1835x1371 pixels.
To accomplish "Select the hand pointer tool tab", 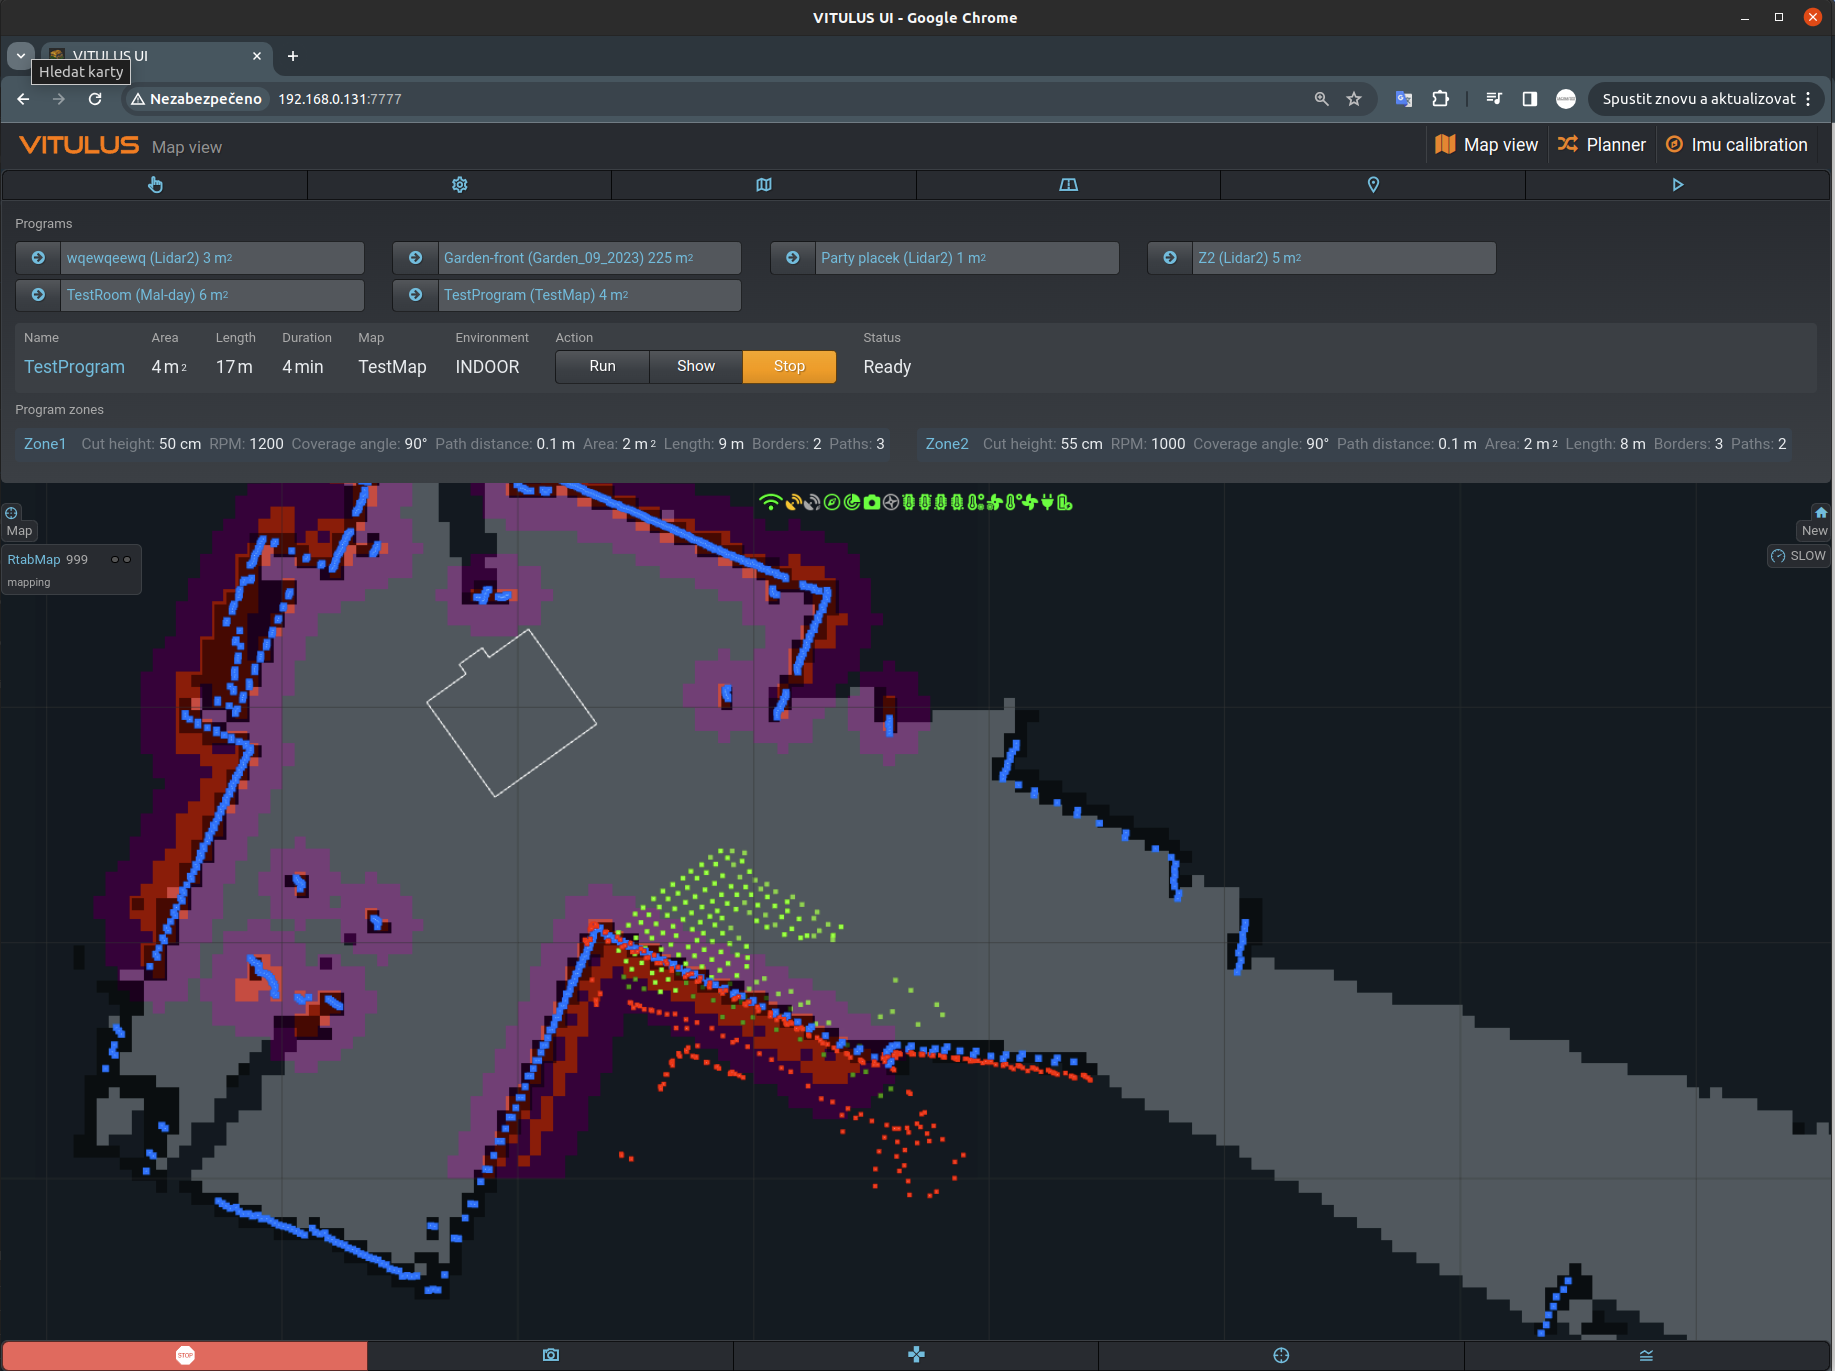I will coord(155,185).
